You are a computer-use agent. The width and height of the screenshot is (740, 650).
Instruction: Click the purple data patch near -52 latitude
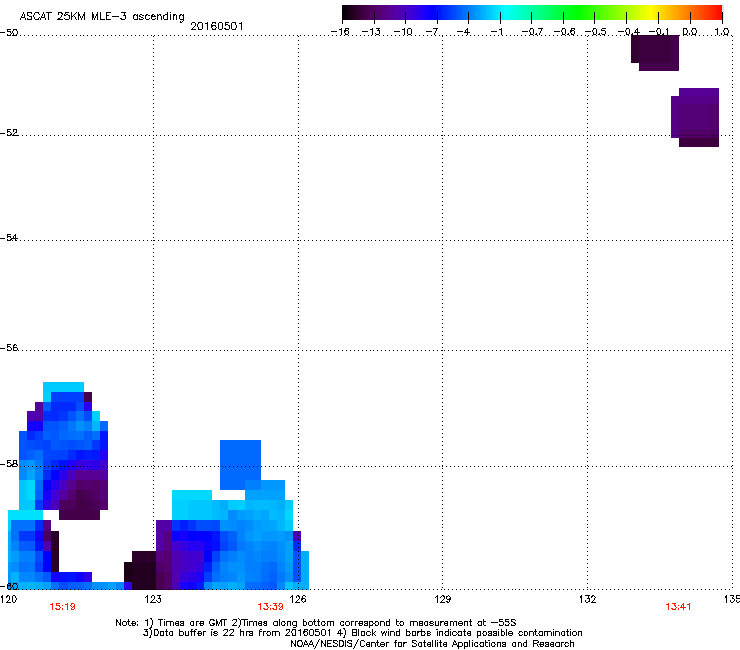coord(695,118)
